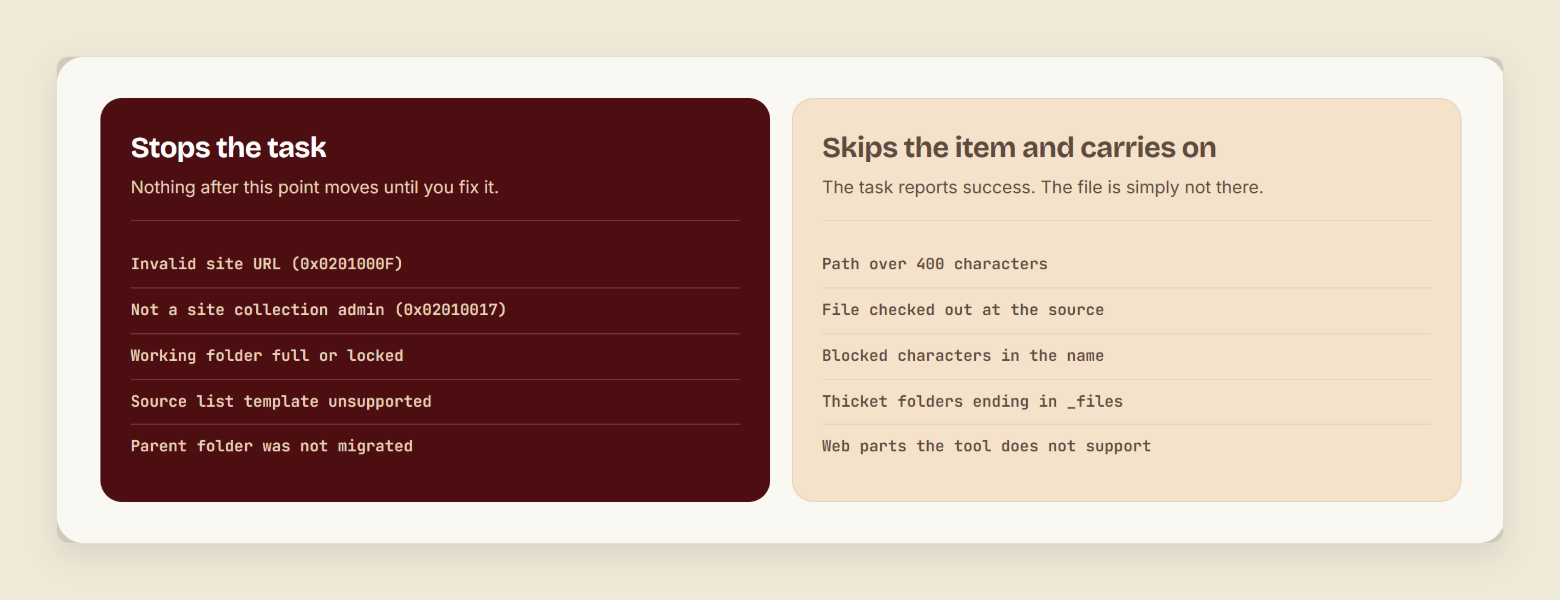Click "Working folder full or locked" row
Image resolution: width=1560 pixels, height=600 pixels.
pyautogui.click(x=435, y=356)
